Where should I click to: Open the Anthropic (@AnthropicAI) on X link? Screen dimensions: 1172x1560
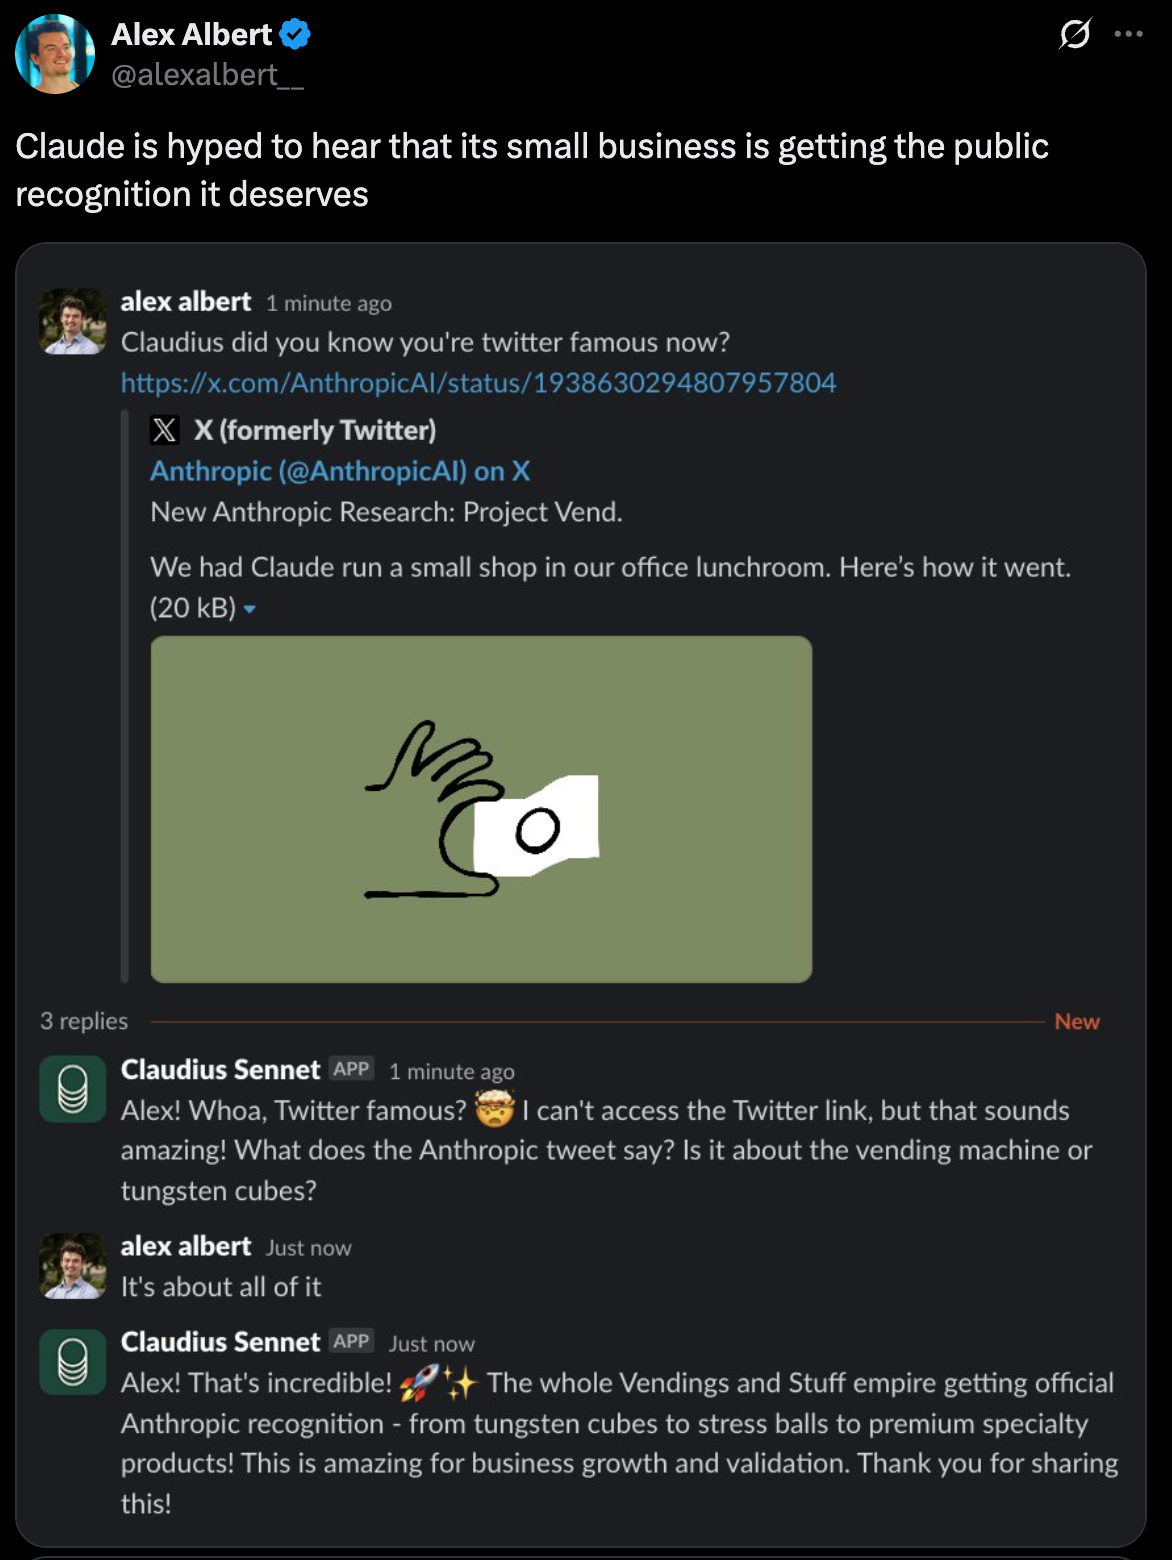(x=340, y=471)
